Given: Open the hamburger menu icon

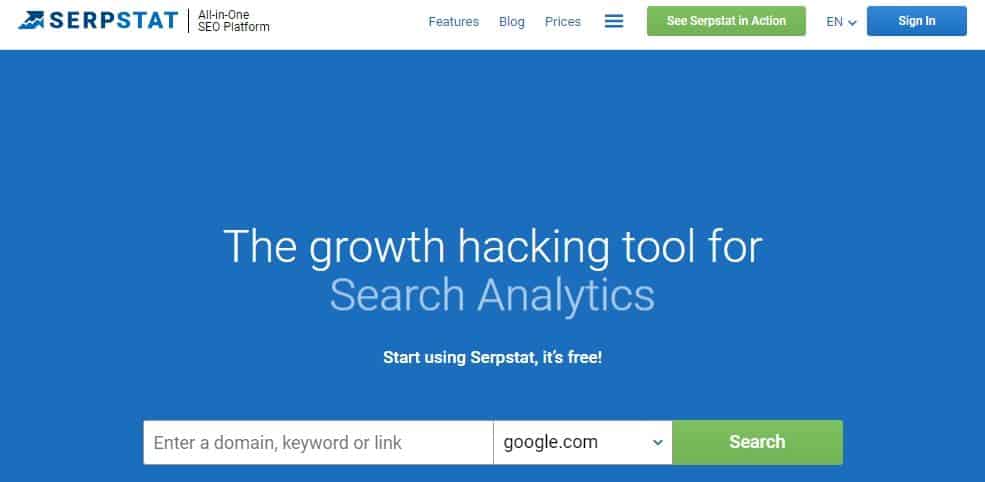Looking at the screenshot, I should (614, 21).
